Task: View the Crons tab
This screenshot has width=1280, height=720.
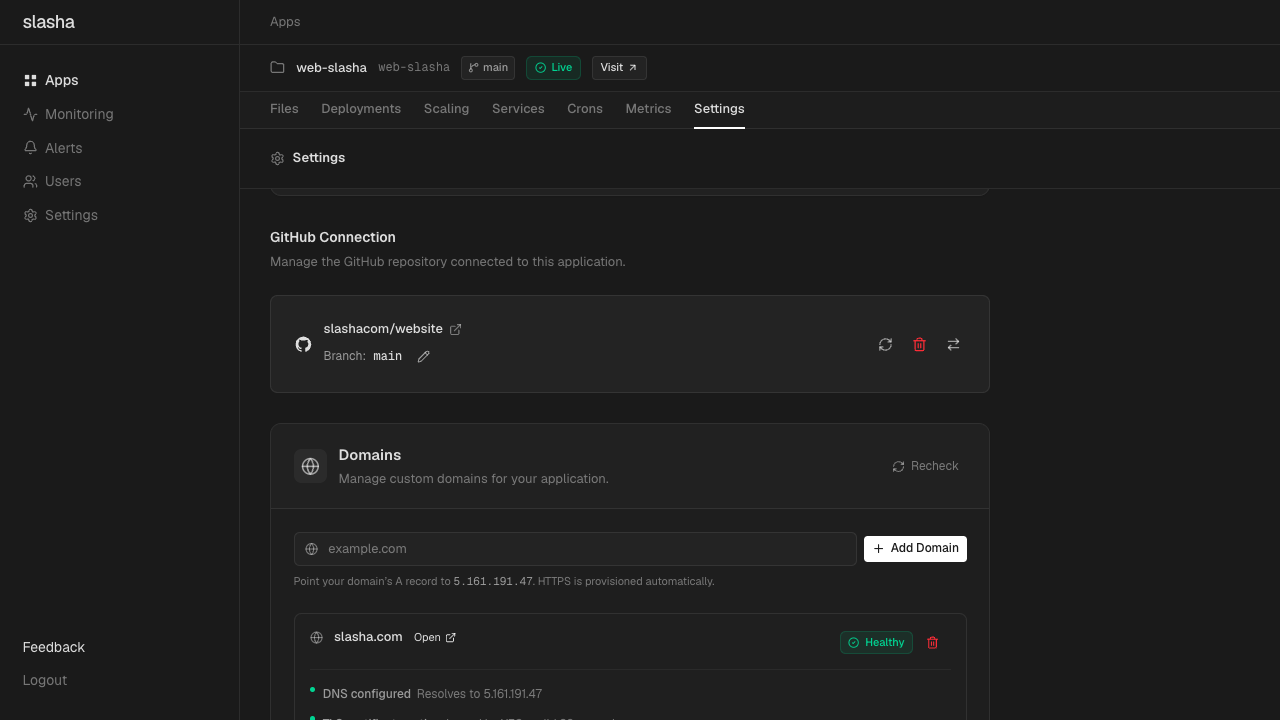Action: tap(585, 109)
